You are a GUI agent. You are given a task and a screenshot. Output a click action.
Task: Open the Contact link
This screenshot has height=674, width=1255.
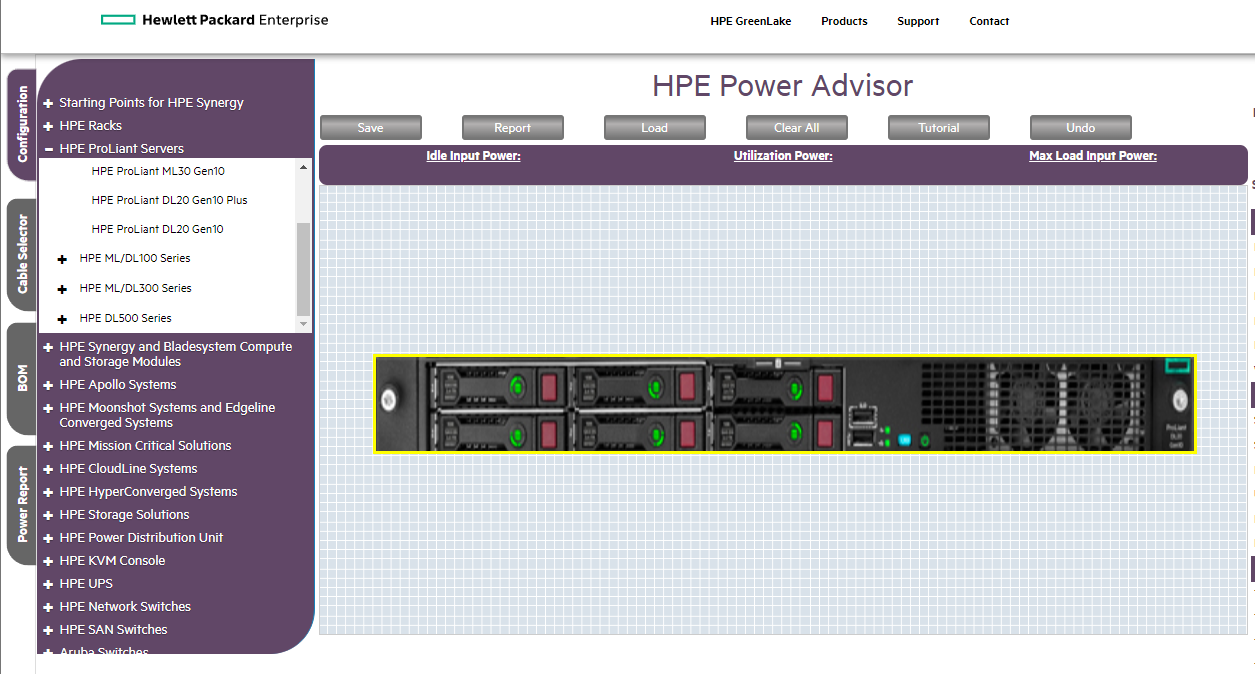point(989,21)
